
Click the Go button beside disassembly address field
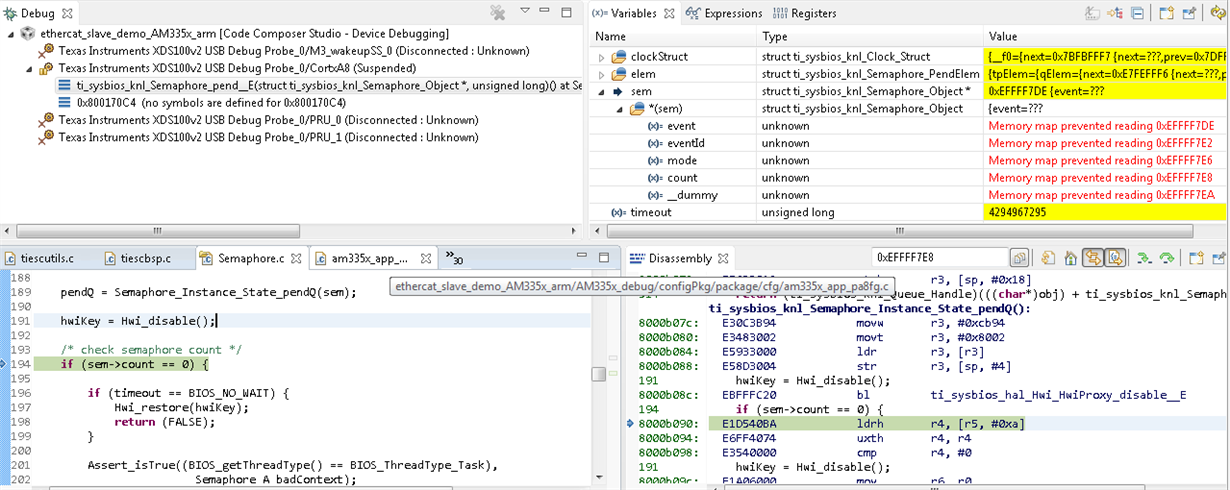coord(1019,257)
